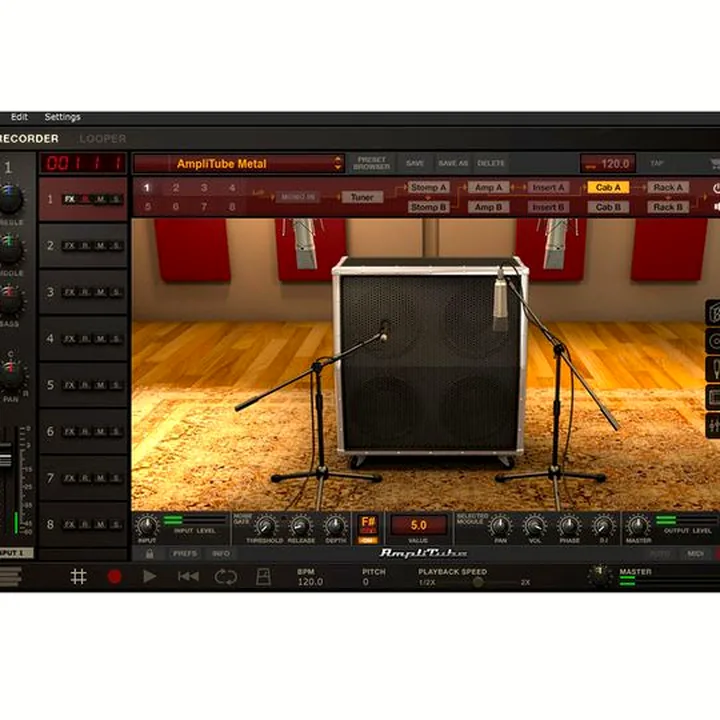The width and height of the screenshot is (720, 720).
Task: Toggle FX on recorder track 2
Action: tap(69, 246)
